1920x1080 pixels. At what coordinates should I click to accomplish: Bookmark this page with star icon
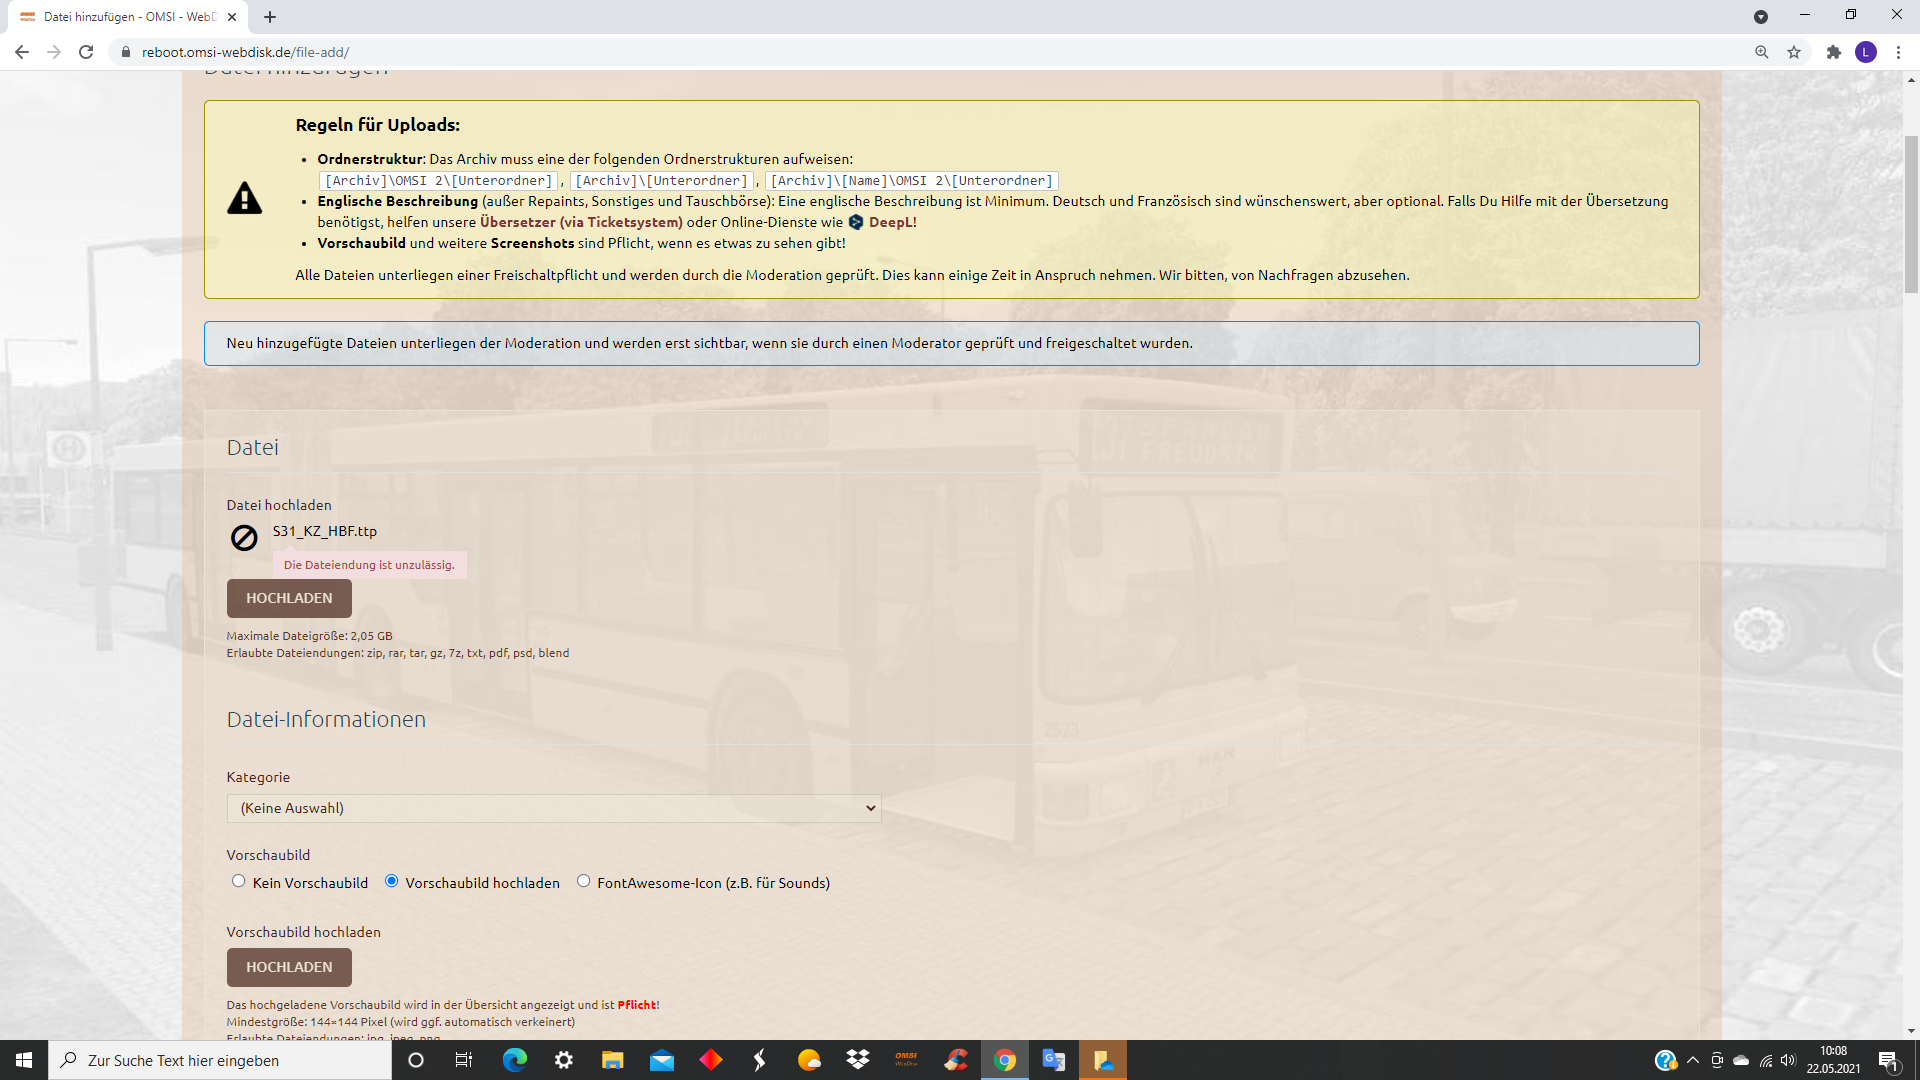(x=1794, y=52)
